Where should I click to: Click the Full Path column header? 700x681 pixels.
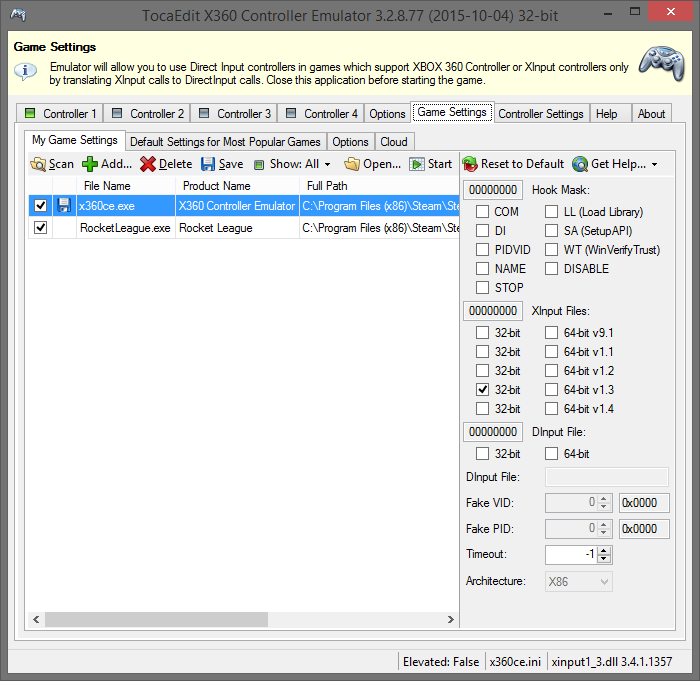click(379, 186)
